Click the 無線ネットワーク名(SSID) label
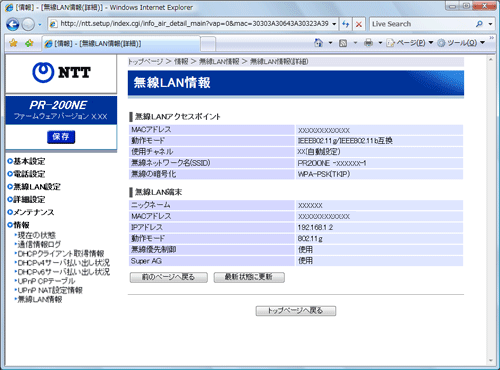The height and width of the screenshot is (370, 500). (x=171, y=163)
